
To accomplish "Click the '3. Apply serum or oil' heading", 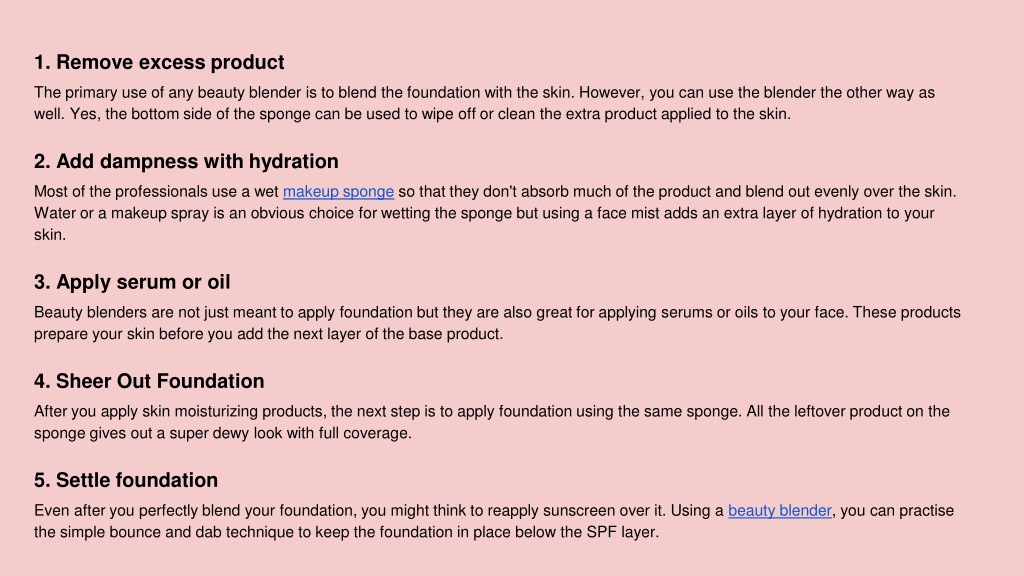I will 132,282.
